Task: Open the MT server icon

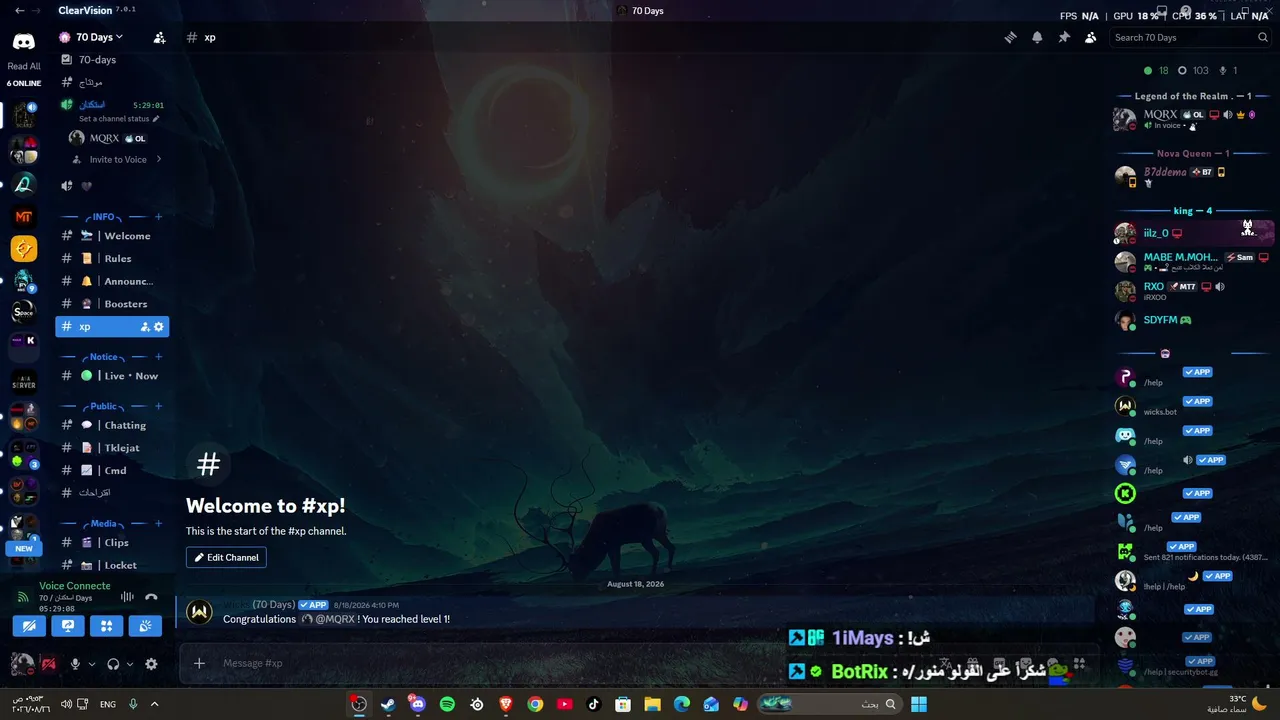Action: (24, 216)
